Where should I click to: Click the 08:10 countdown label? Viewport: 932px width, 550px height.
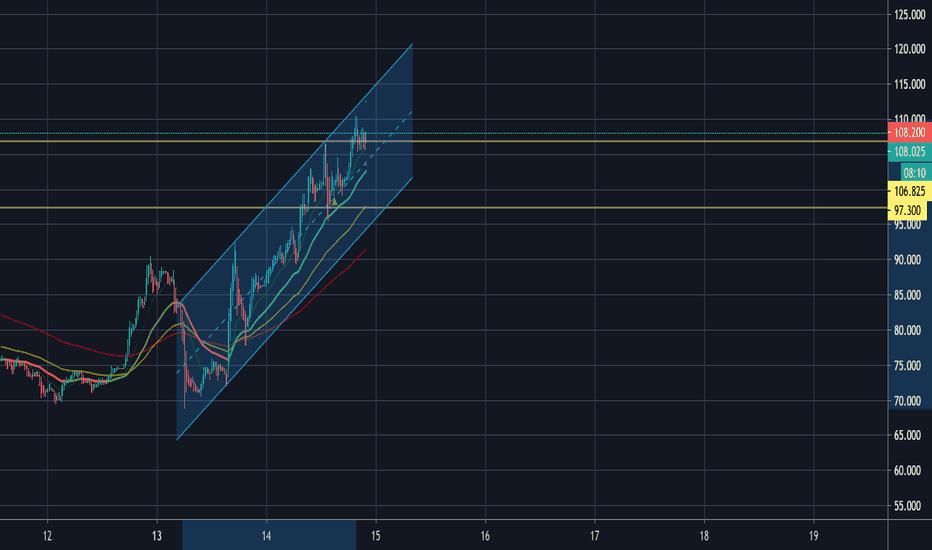914,173
